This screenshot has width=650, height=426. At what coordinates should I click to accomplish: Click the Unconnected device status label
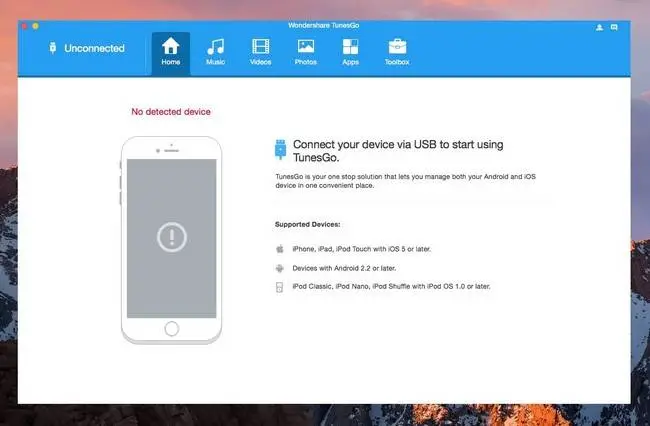[x=94, y=48]
